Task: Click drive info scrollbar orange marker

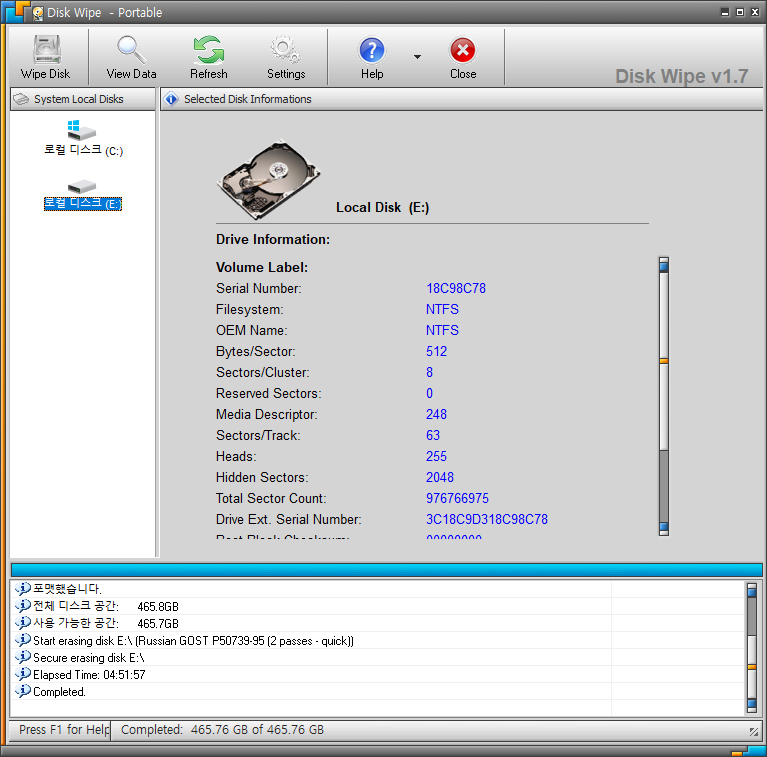Action: tap(663, 361)
